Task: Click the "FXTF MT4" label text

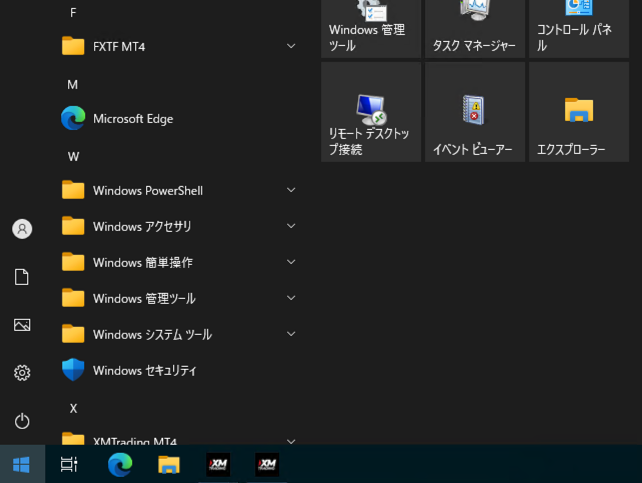Action: tap(119, 47)
